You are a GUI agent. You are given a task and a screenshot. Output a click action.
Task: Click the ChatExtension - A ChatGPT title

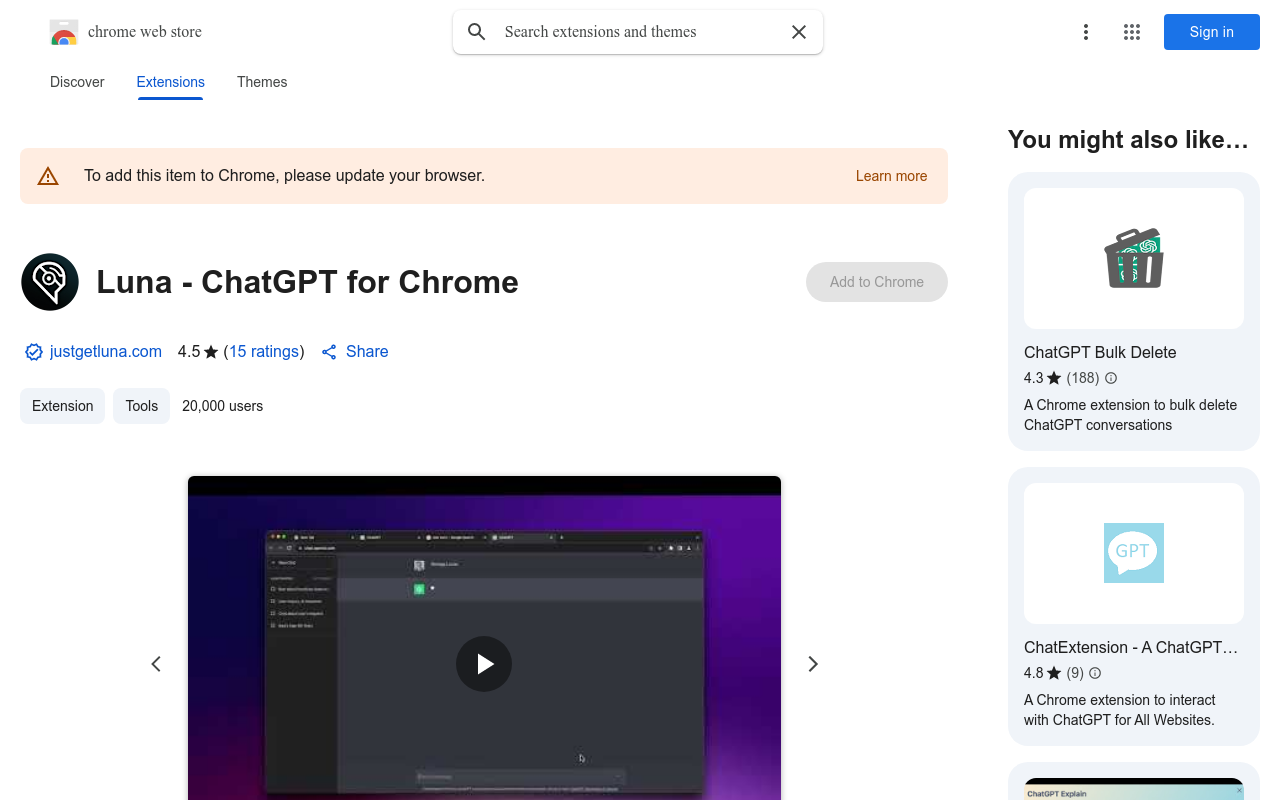pos(1131,647)
